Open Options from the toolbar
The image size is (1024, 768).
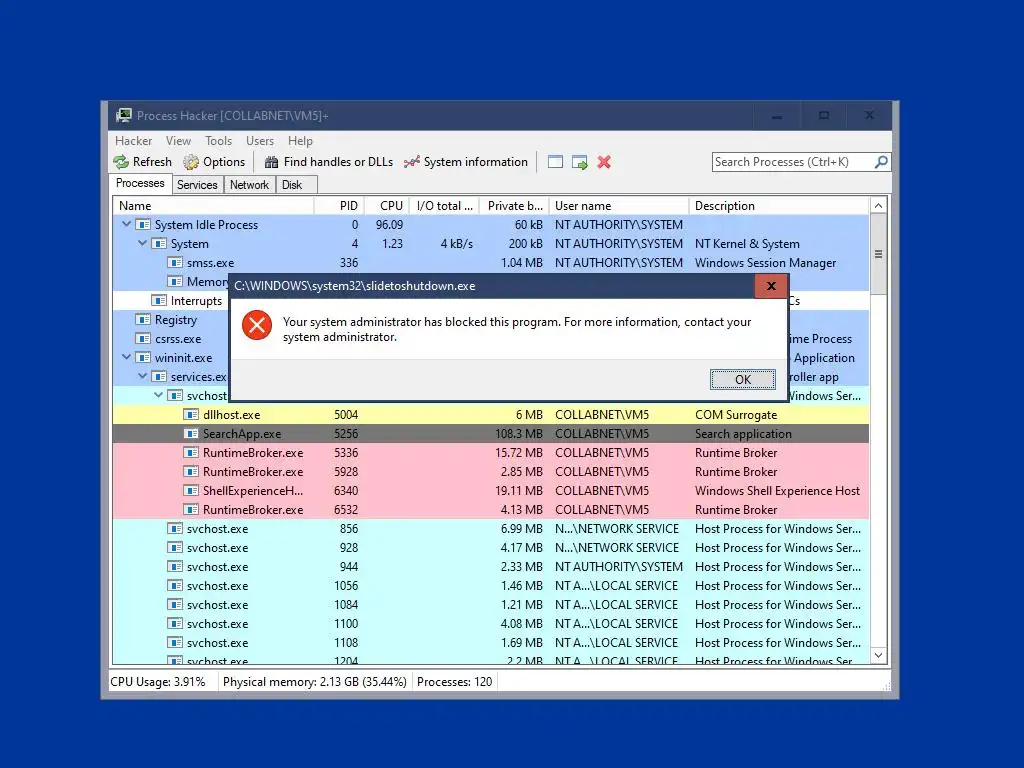click(214, 162)
